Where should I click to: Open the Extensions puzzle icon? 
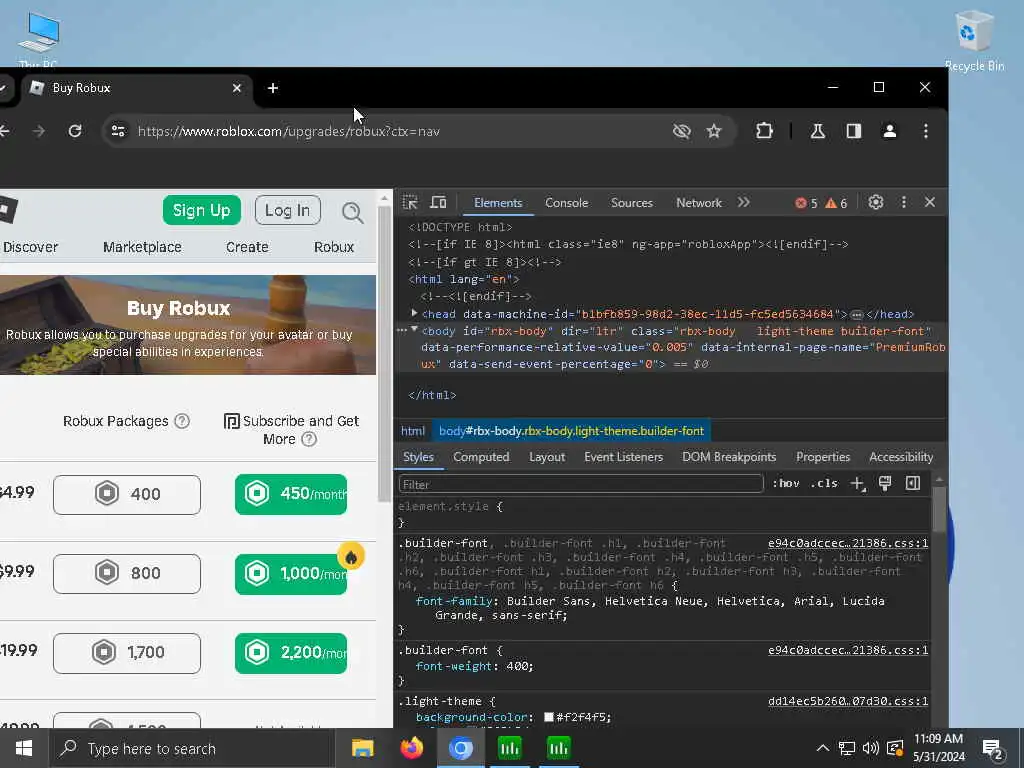tap(764, 131)
